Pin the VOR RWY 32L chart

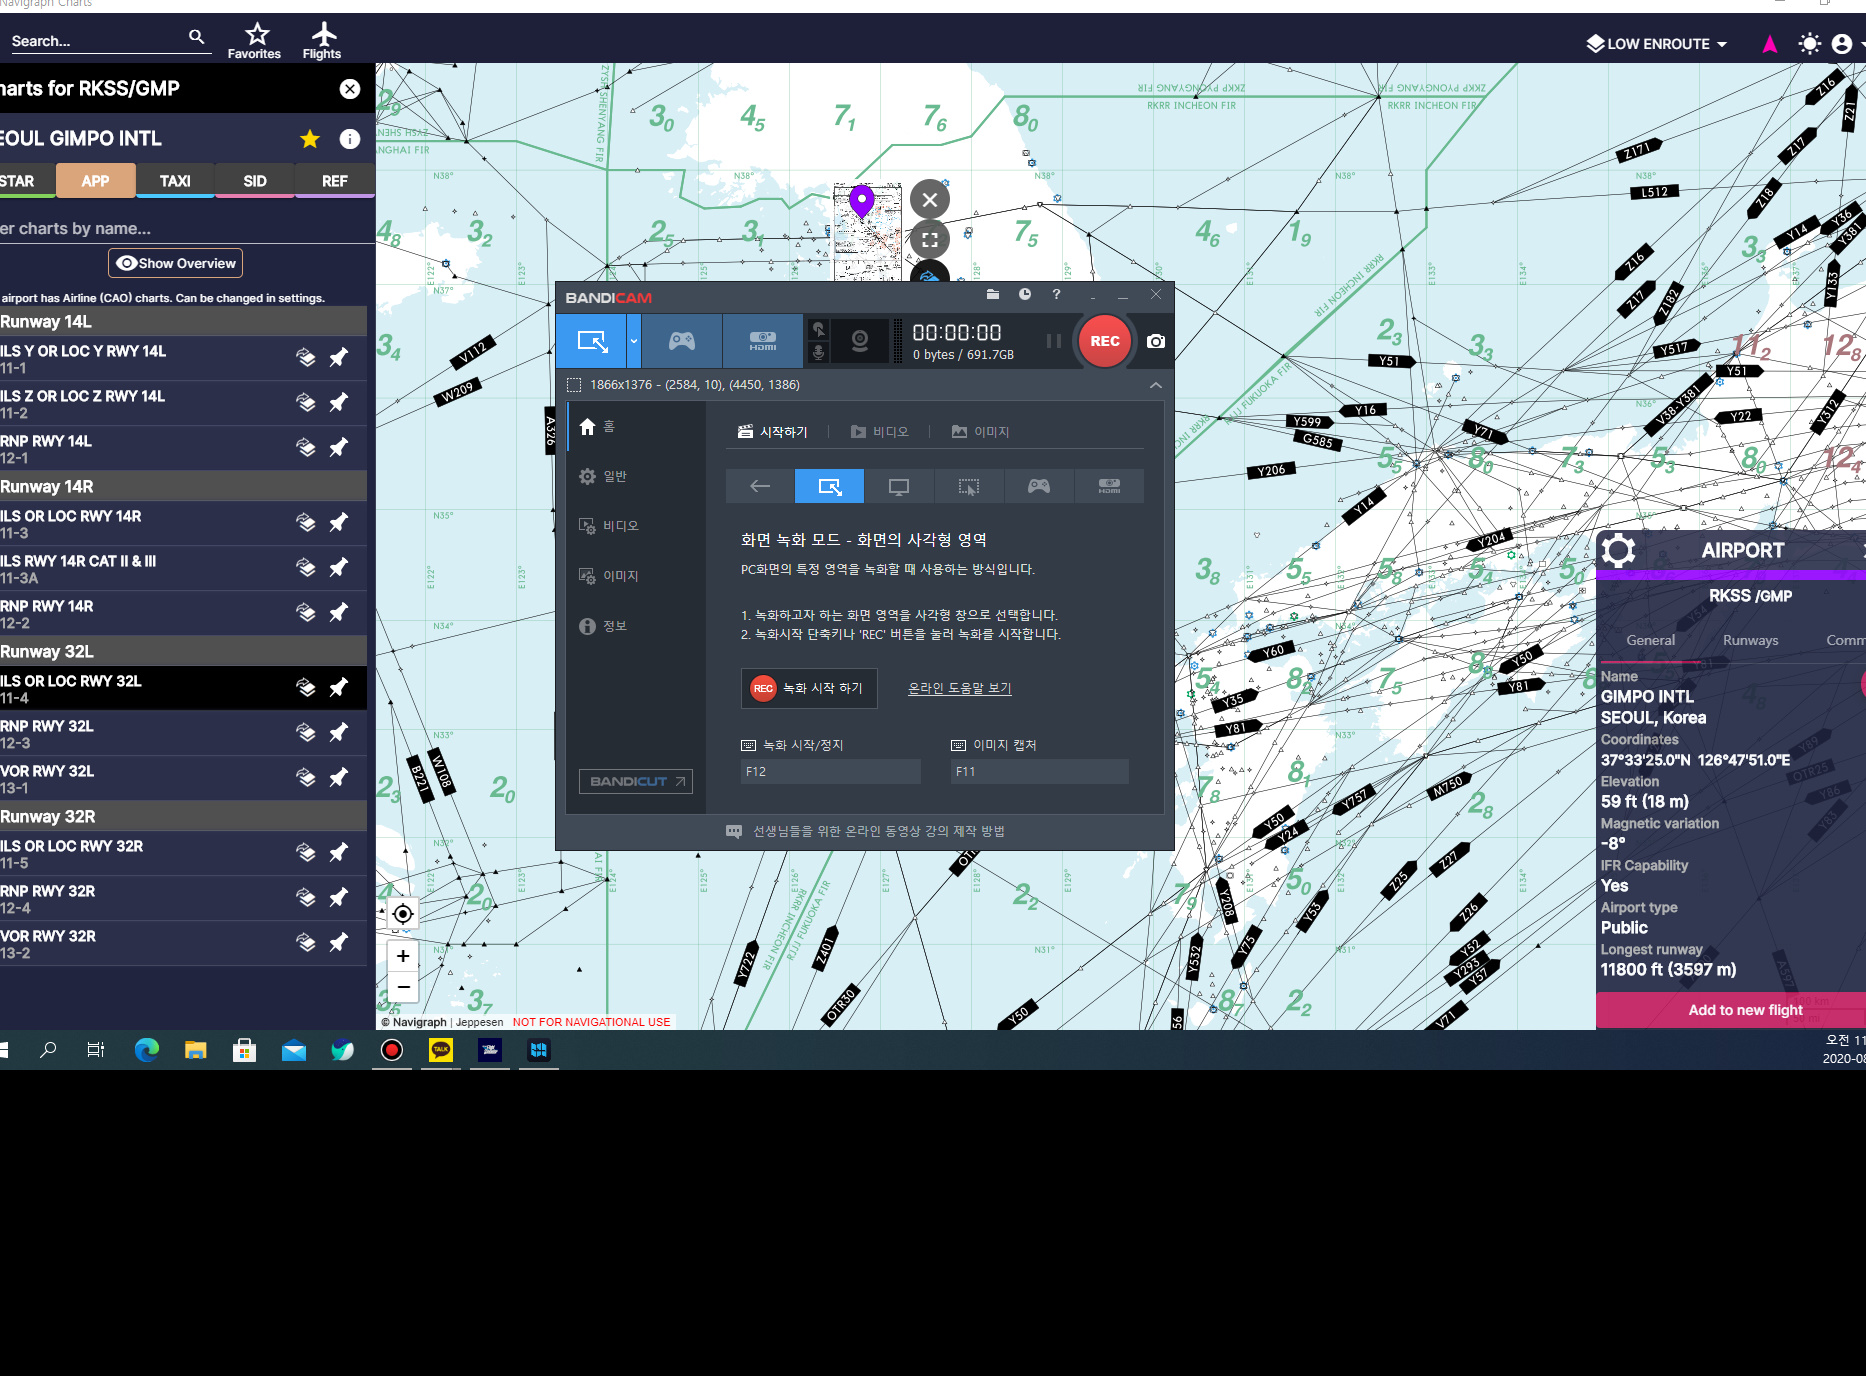[x=339, y=777]
